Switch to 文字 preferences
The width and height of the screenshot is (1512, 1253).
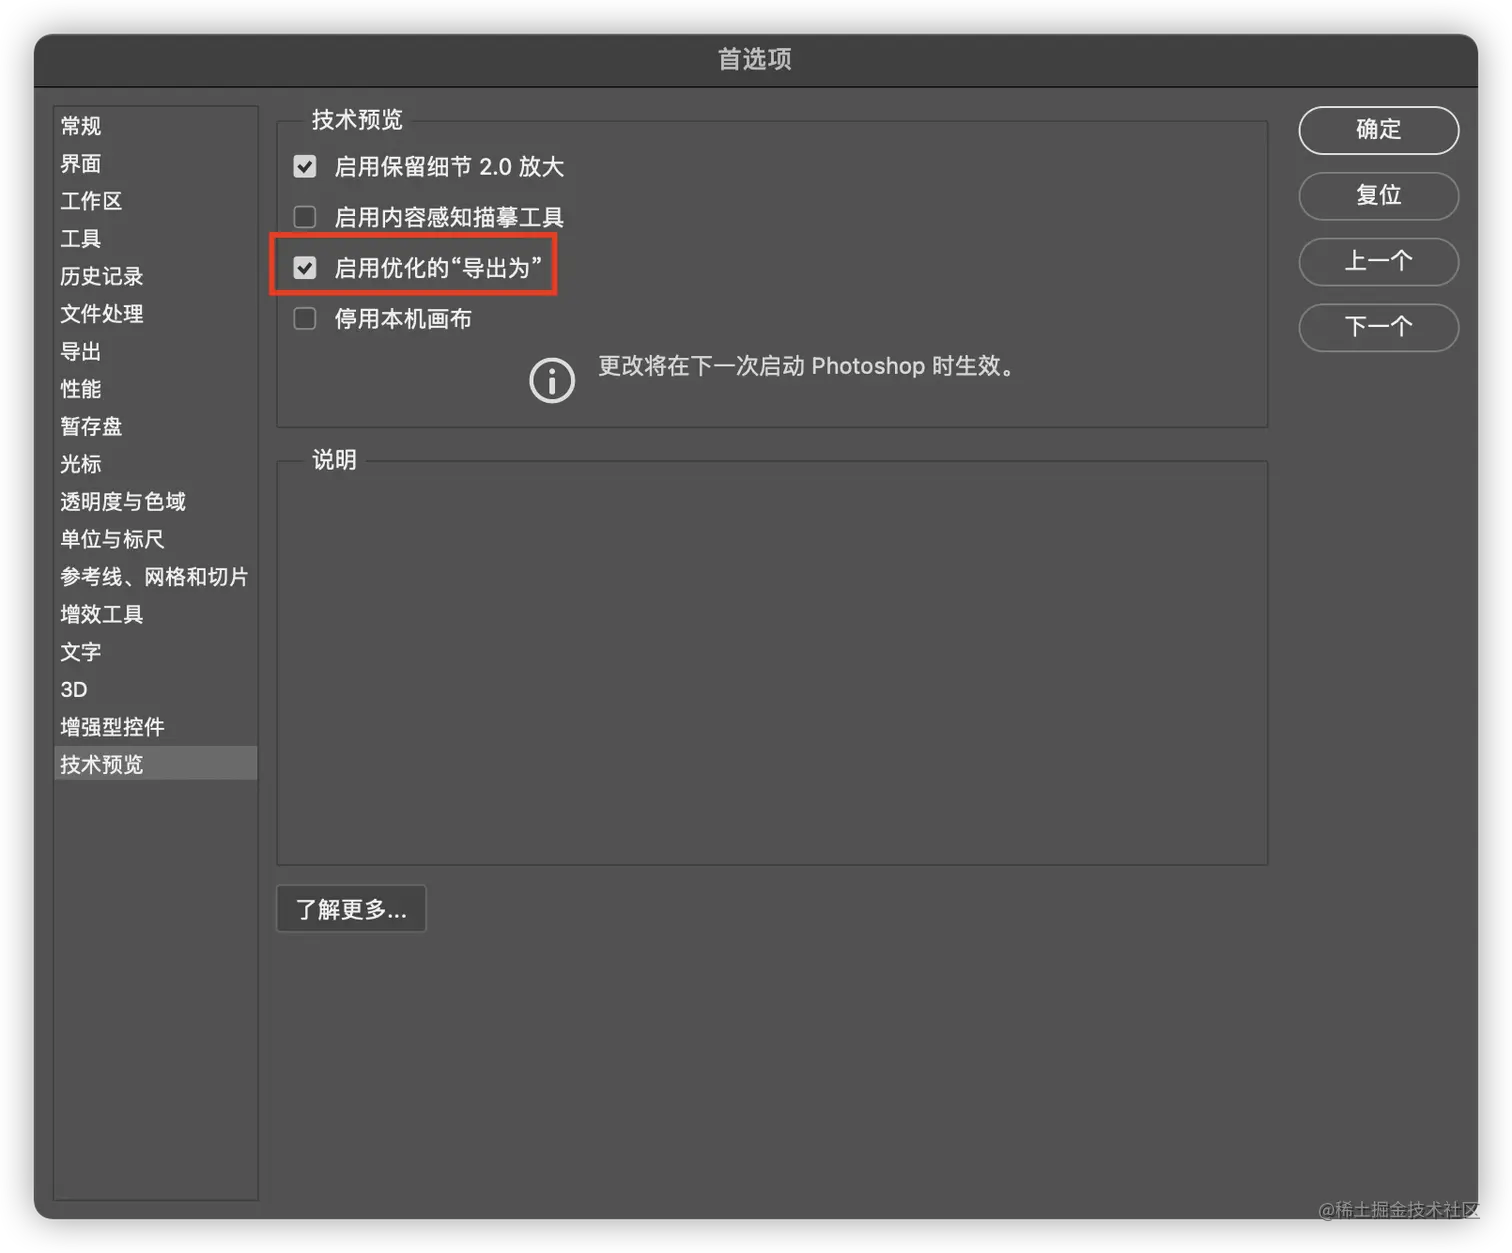pyautogui.click(x=156, y=652)
